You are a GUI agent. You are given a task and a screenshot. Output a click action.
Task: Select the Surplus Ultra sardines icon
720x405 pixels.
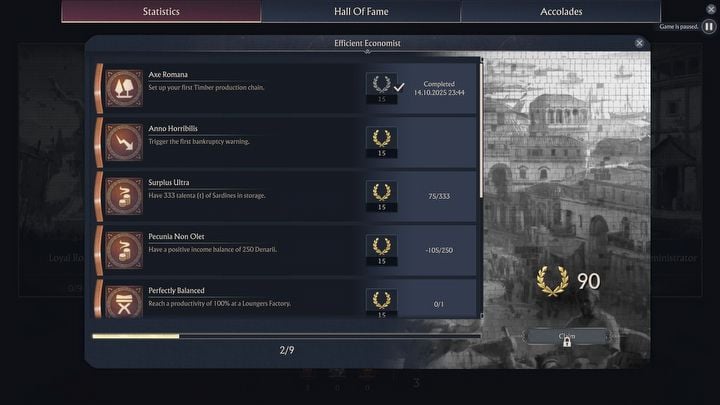coord(125,195)
